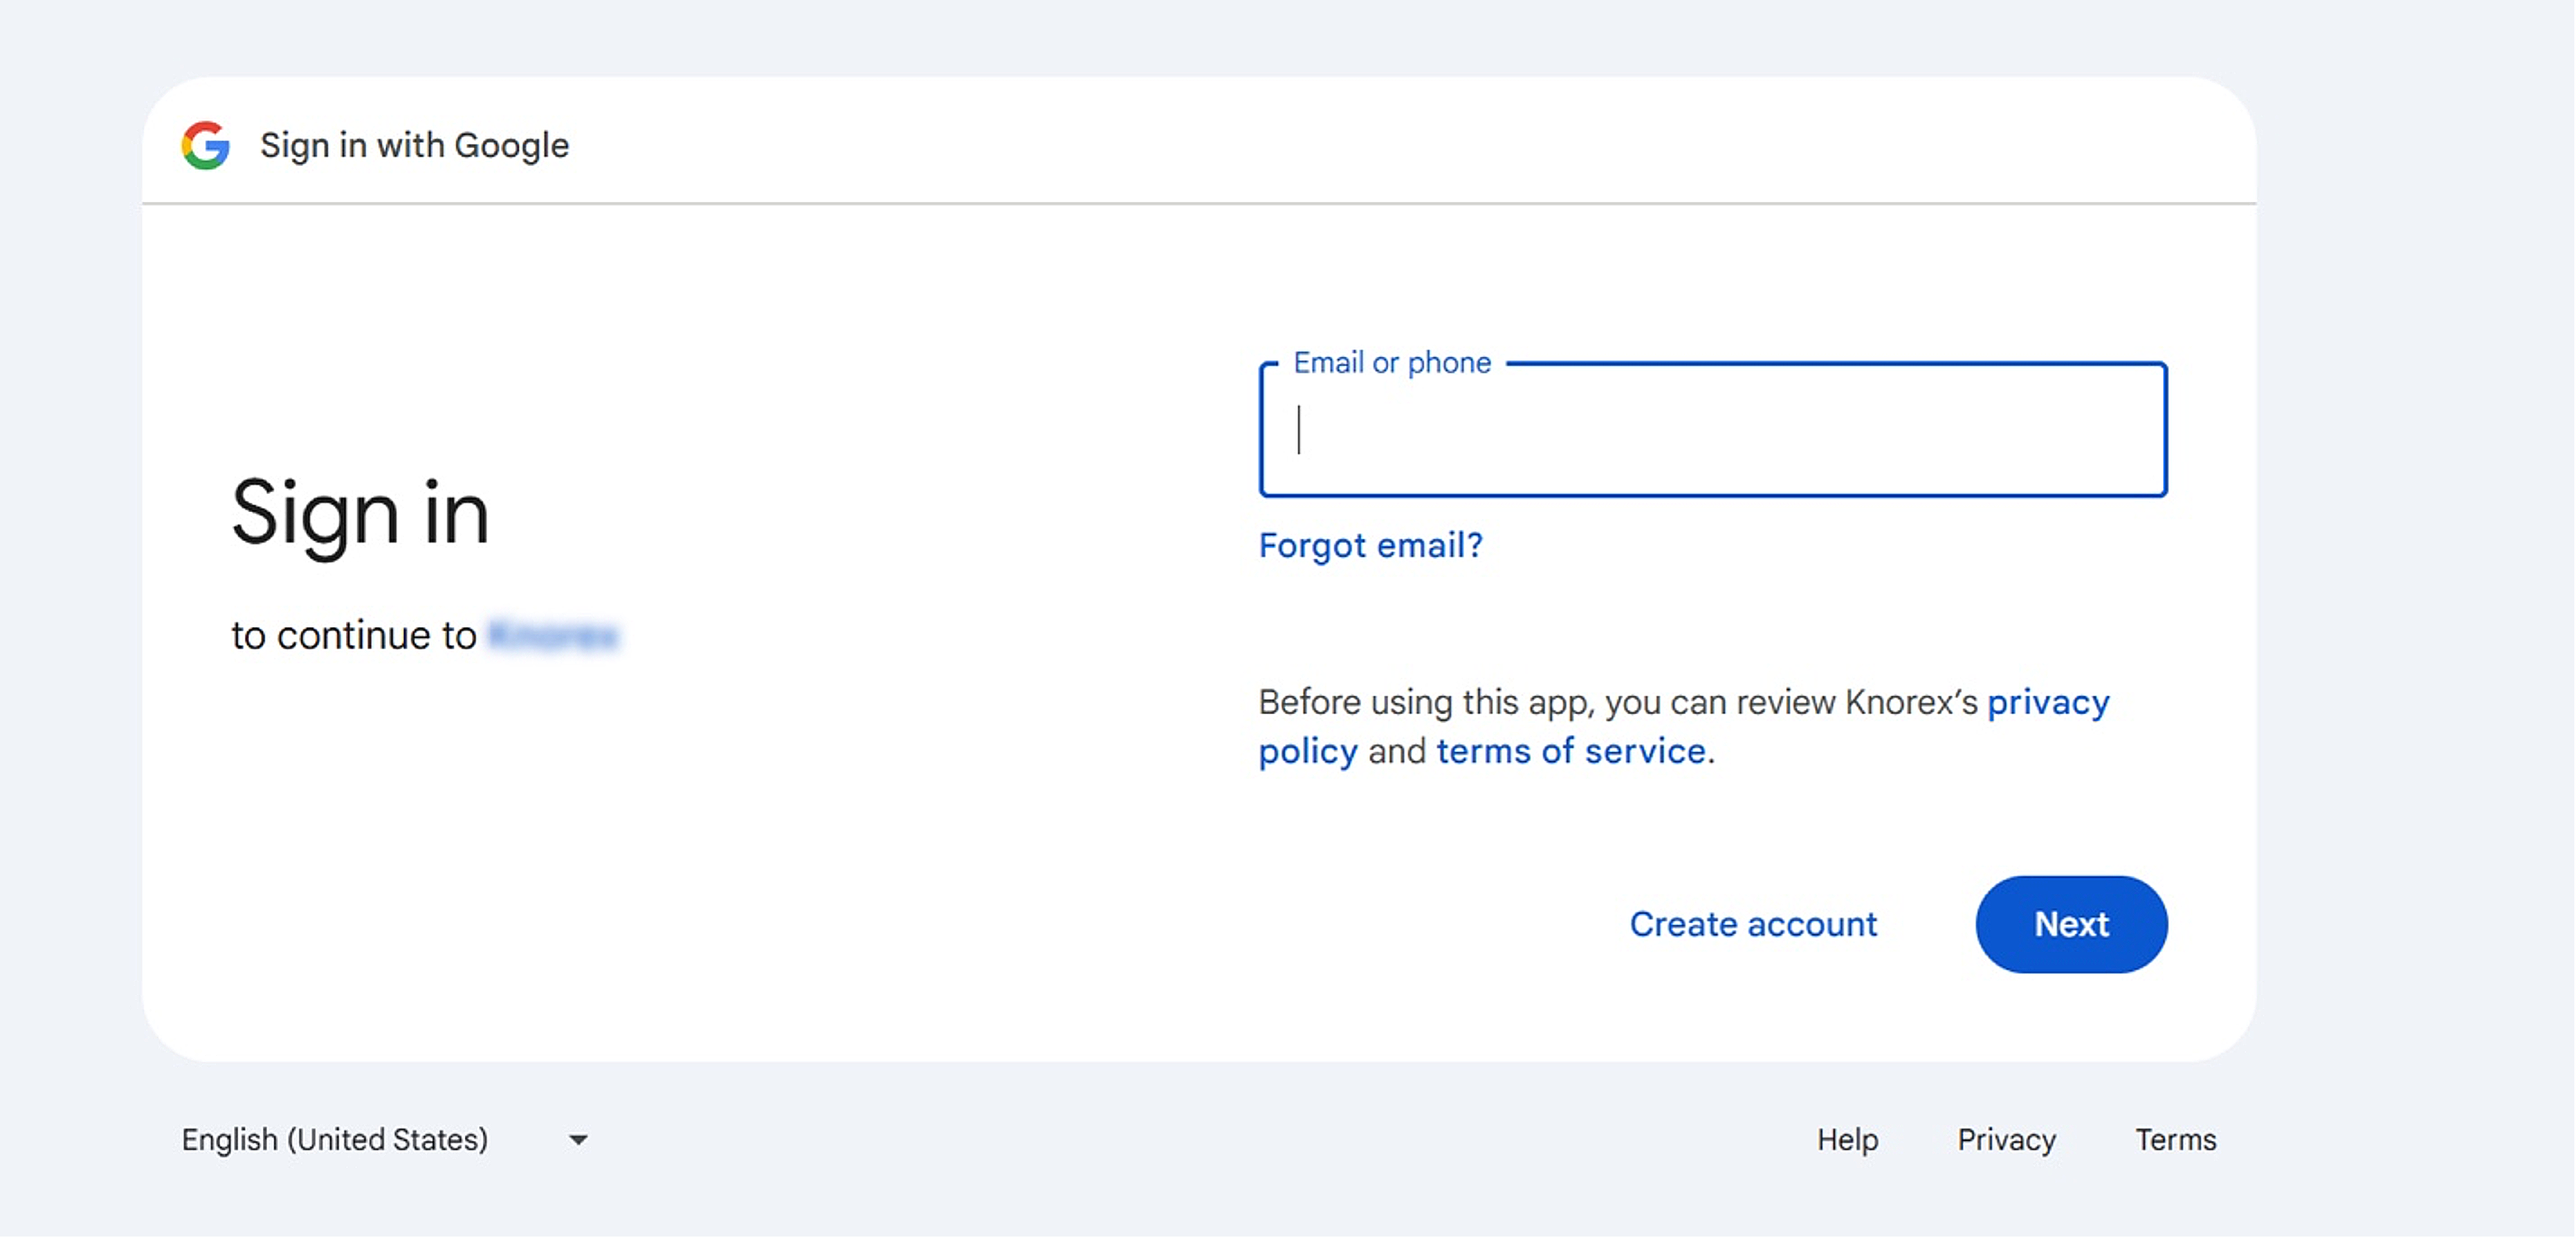
Task: Open the Terms footer link
Action: click(2175, 1140)
